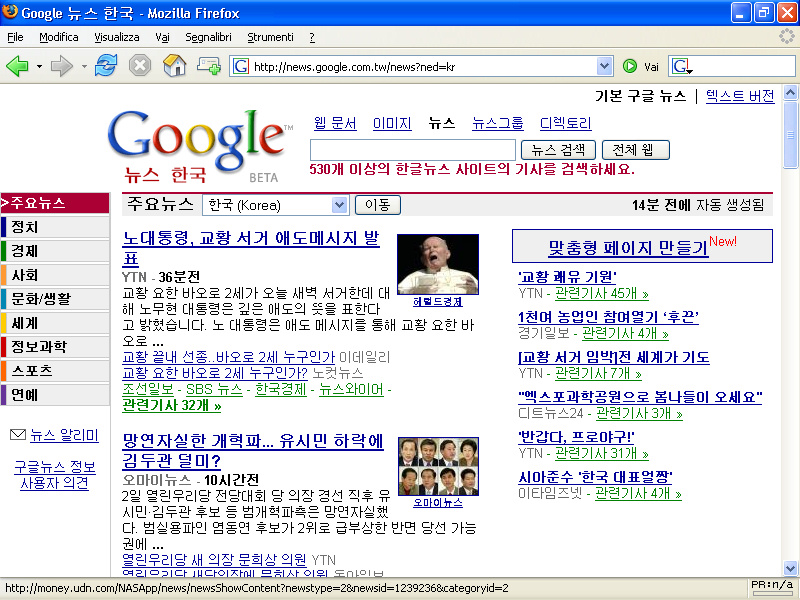The height and width of the screenshot is (600, 800).
Task: Open the SBS 뉴스 source link
Action: 214,389
